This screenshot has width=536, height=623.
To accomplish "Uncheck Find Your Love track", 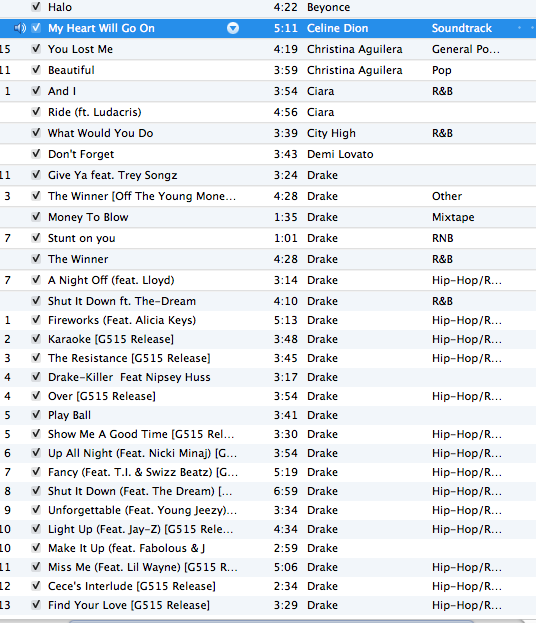I will [36, 605].
